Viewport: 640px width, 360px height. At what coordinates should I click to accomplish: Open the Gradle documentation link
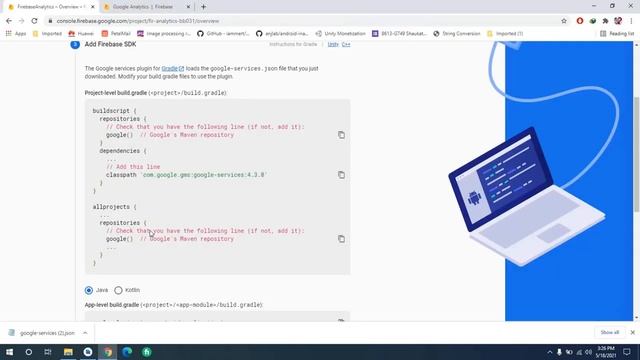173,69
